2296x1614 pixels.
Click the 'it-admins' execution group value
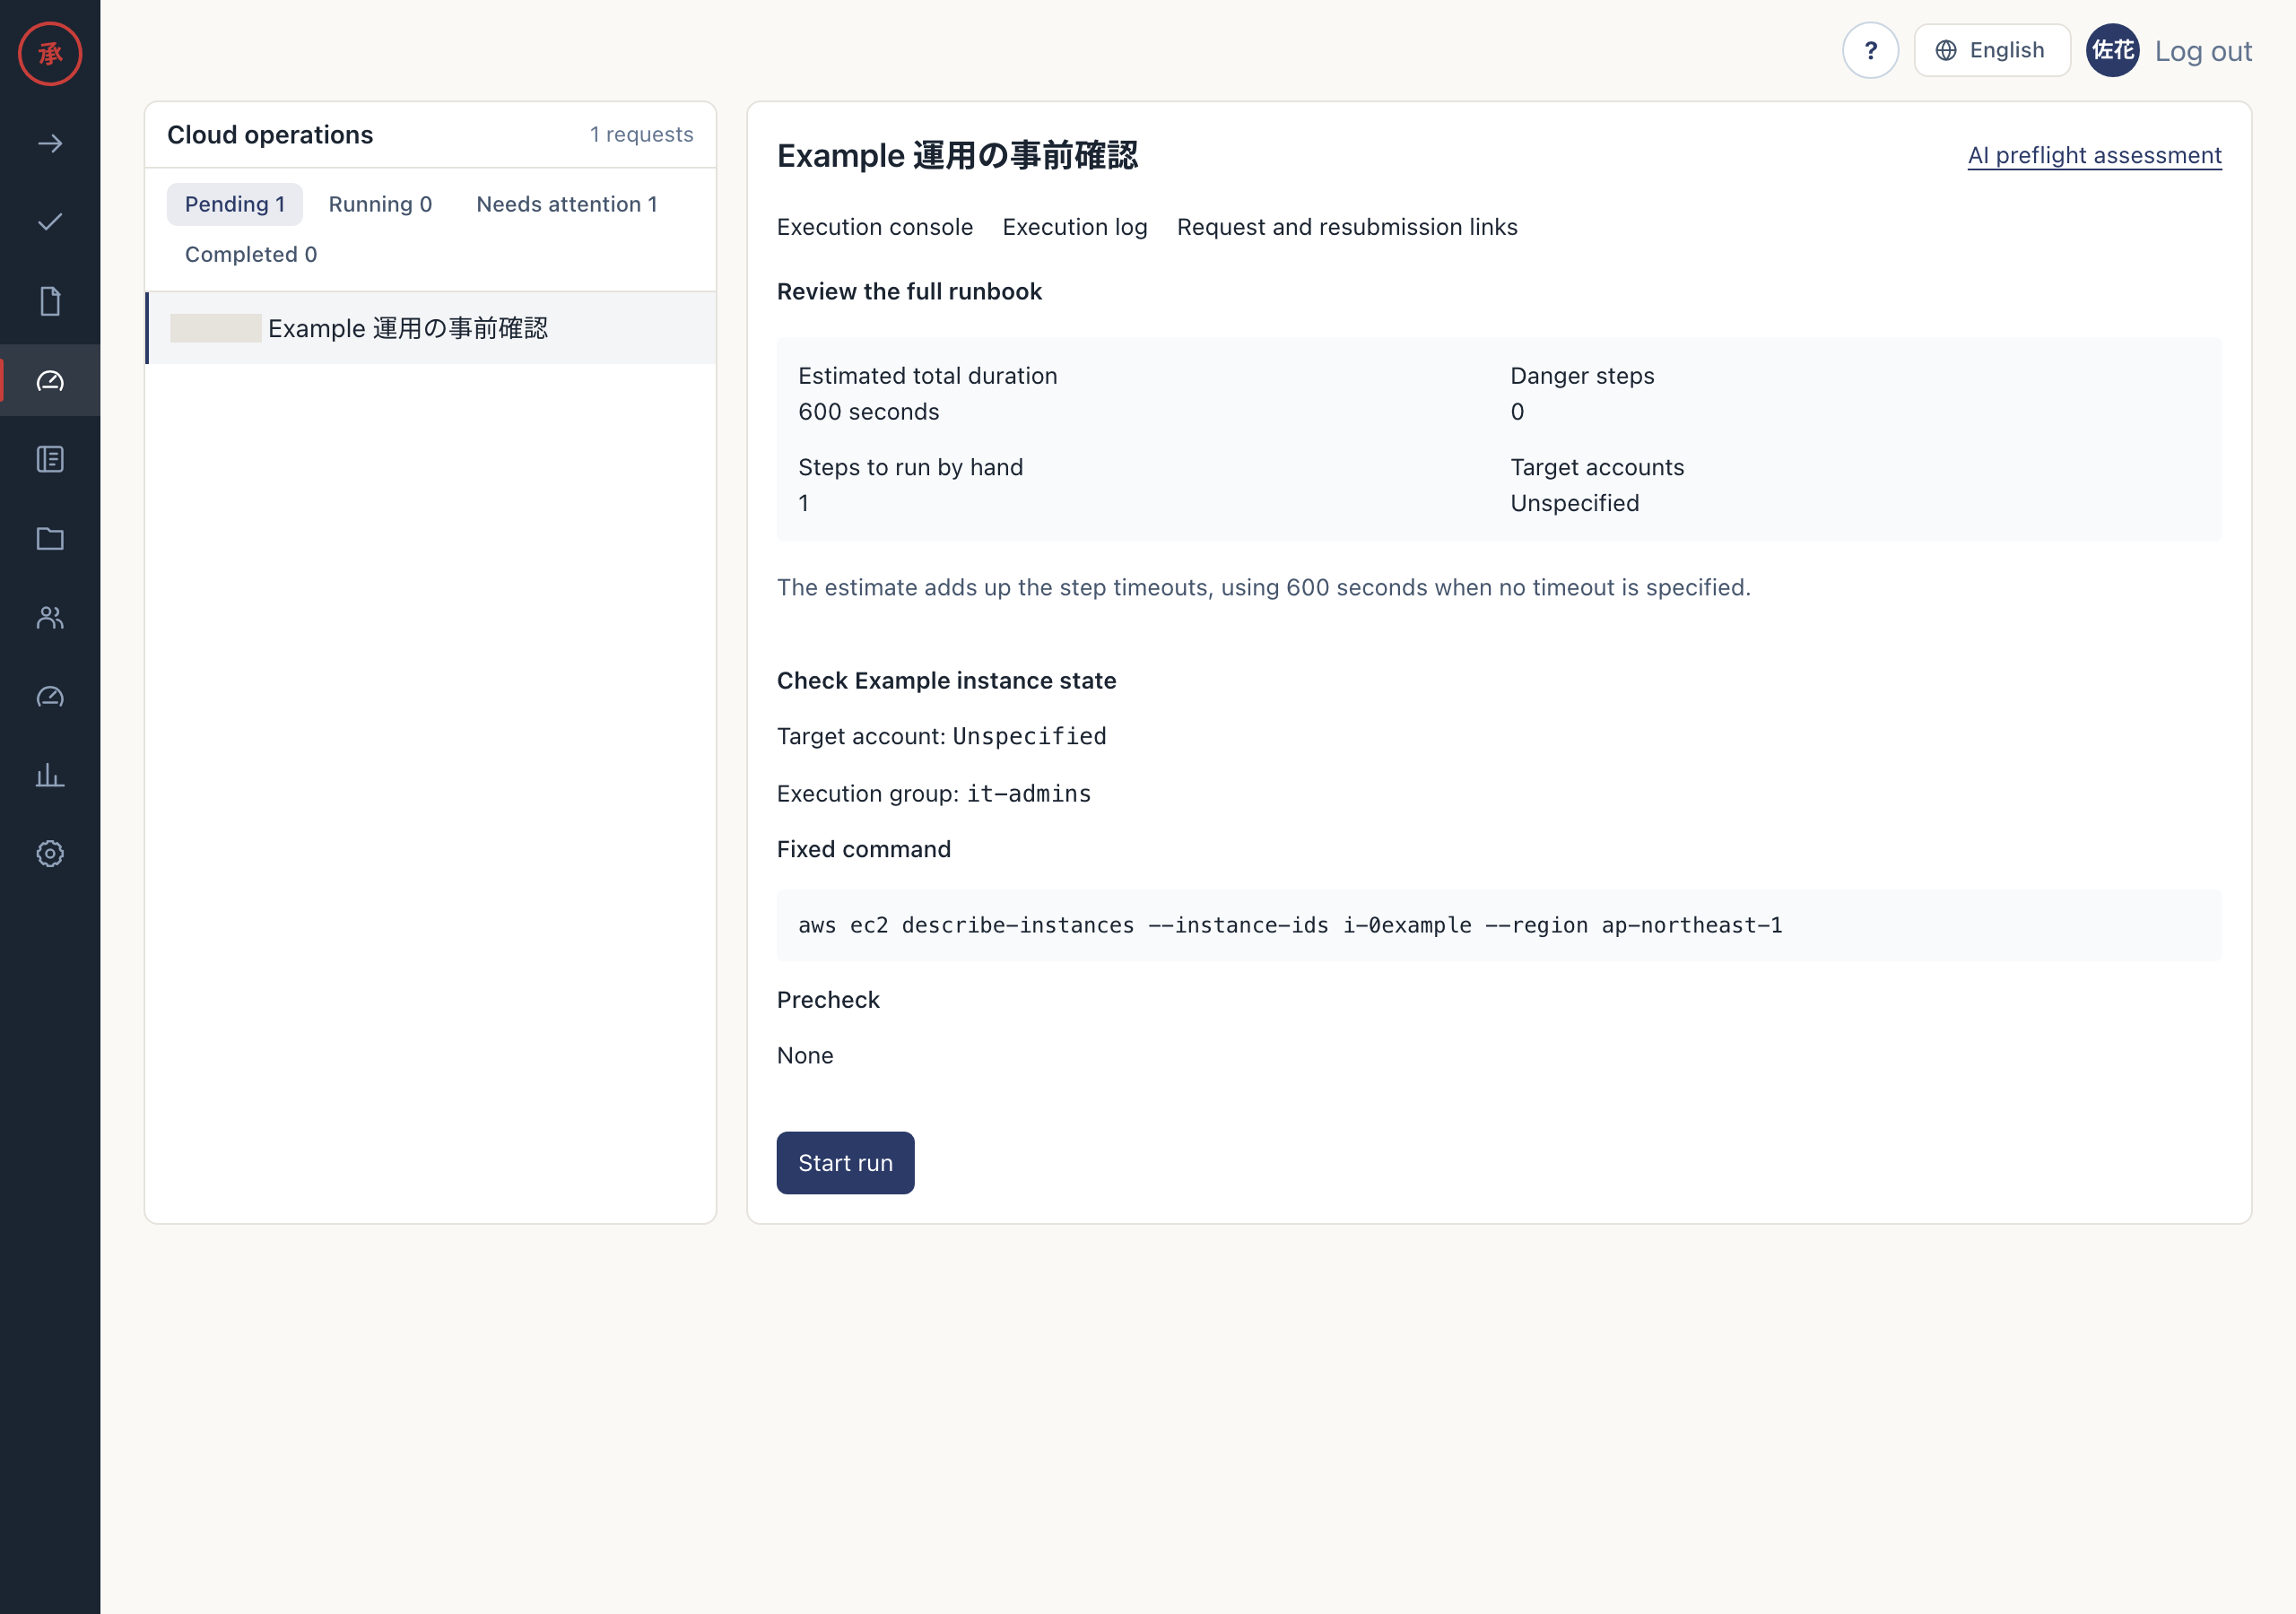point(1029,793)
